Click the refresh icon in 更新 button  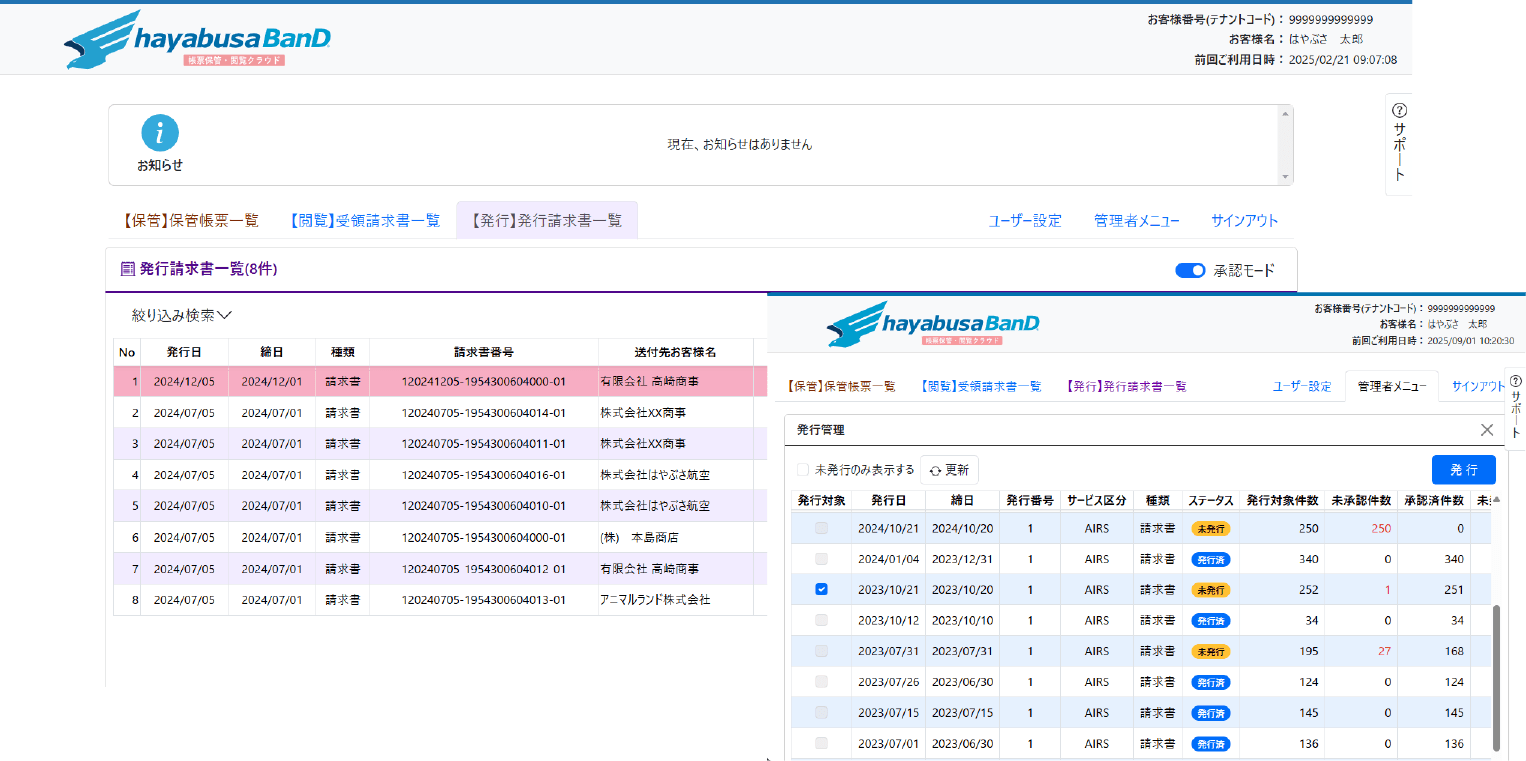pyautogui.click(x=935, y=470)
